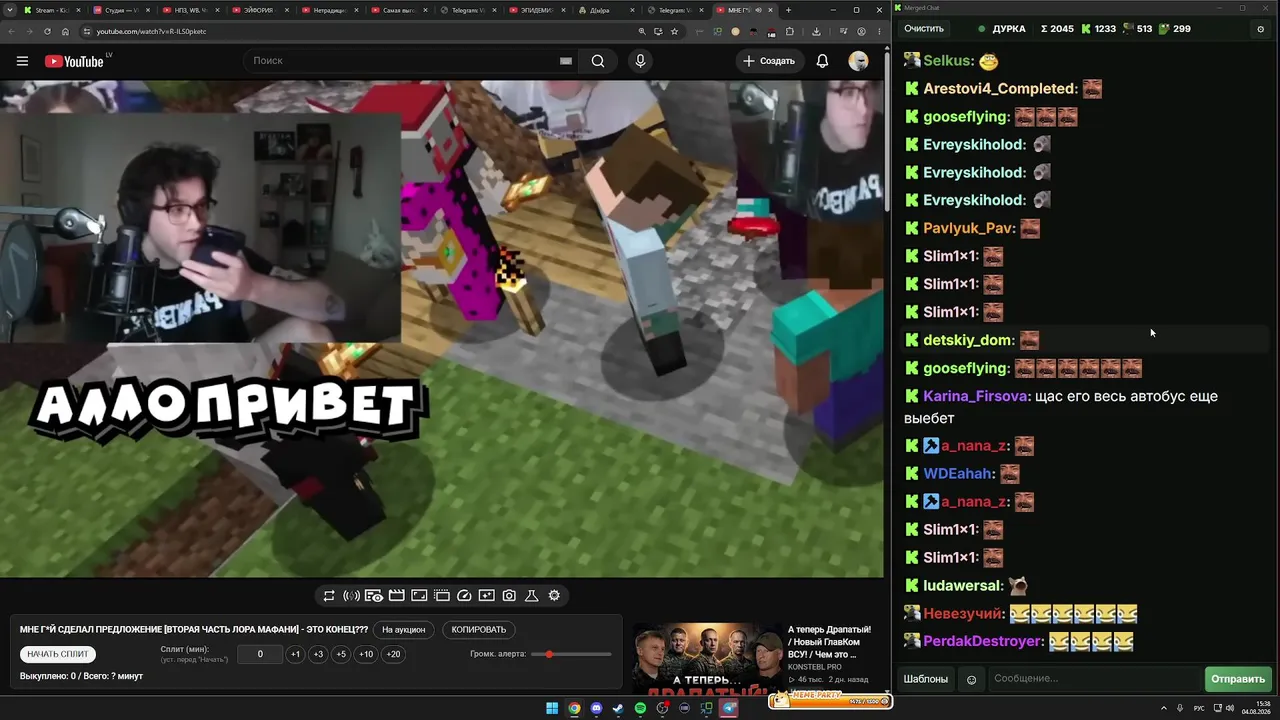Click the На аукцион button

(x=404, y=630)
